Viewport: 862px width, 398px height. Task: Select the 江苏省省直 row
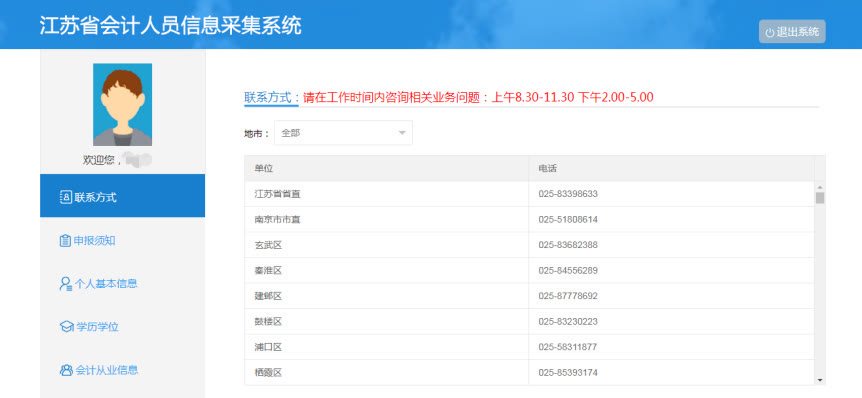click(529, 194)
